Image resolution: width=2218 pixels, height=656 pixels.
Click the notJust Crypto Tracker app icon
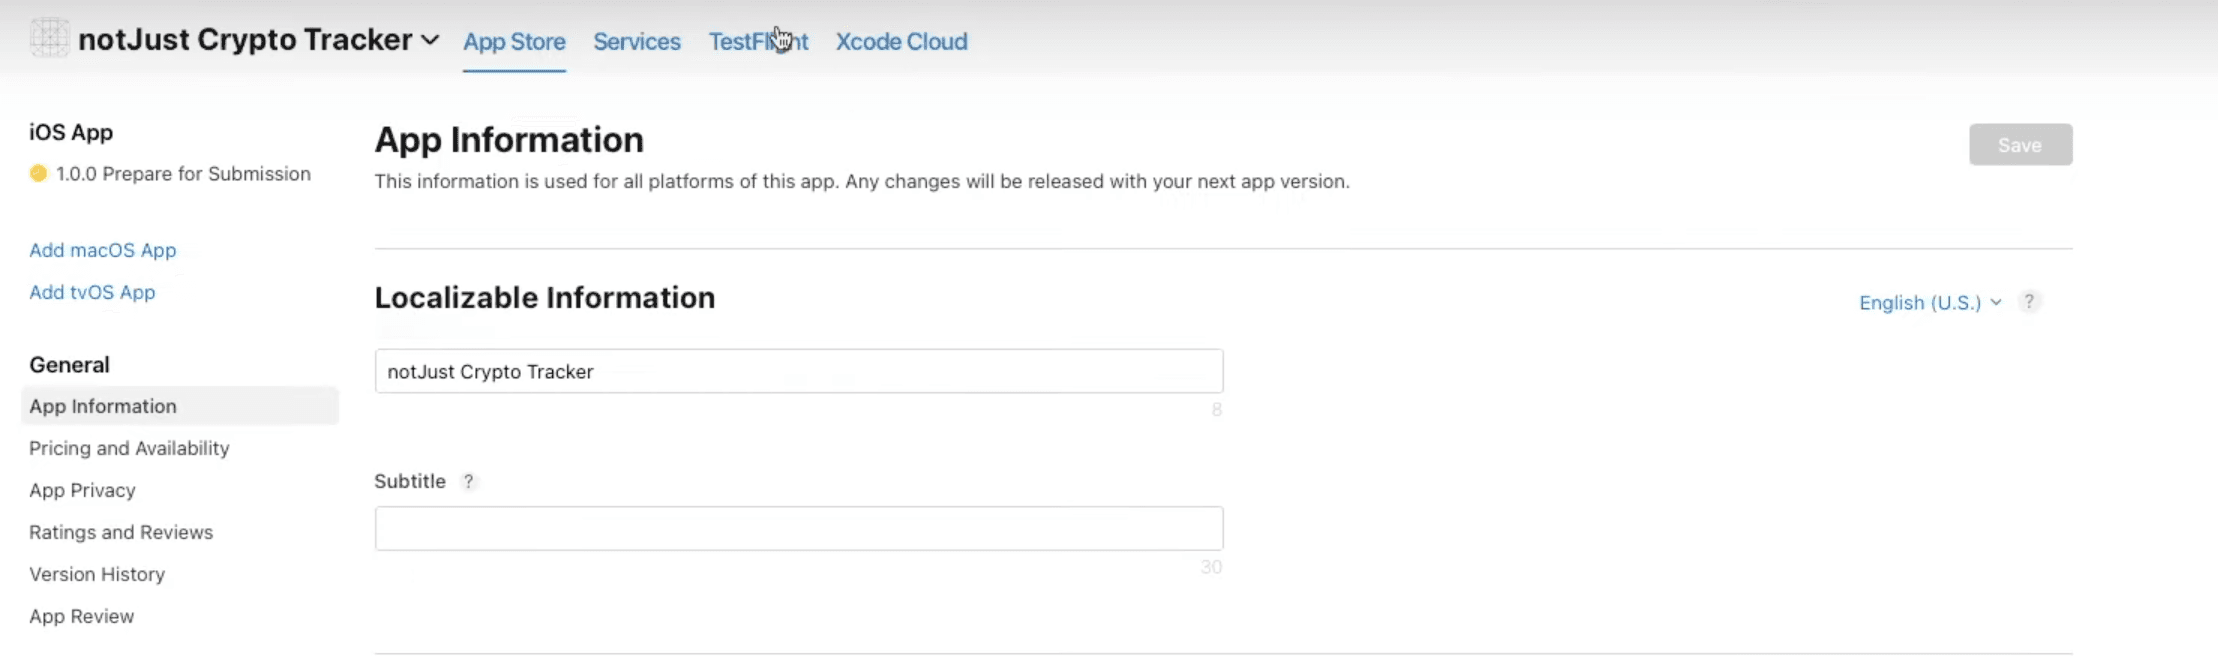[49, 39]
